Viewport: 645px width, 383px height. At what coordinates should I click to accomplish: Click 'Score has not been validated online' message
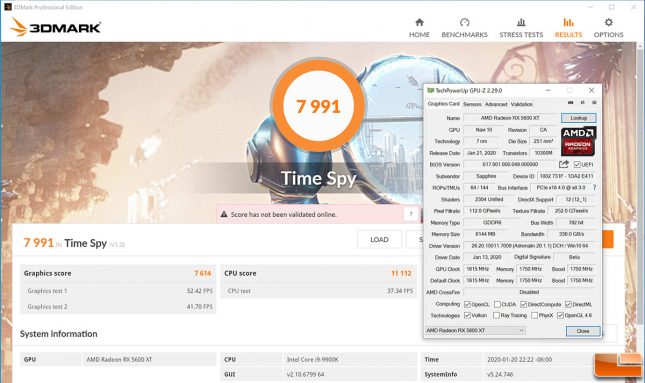pyautogui.click(x=283, y=214)
